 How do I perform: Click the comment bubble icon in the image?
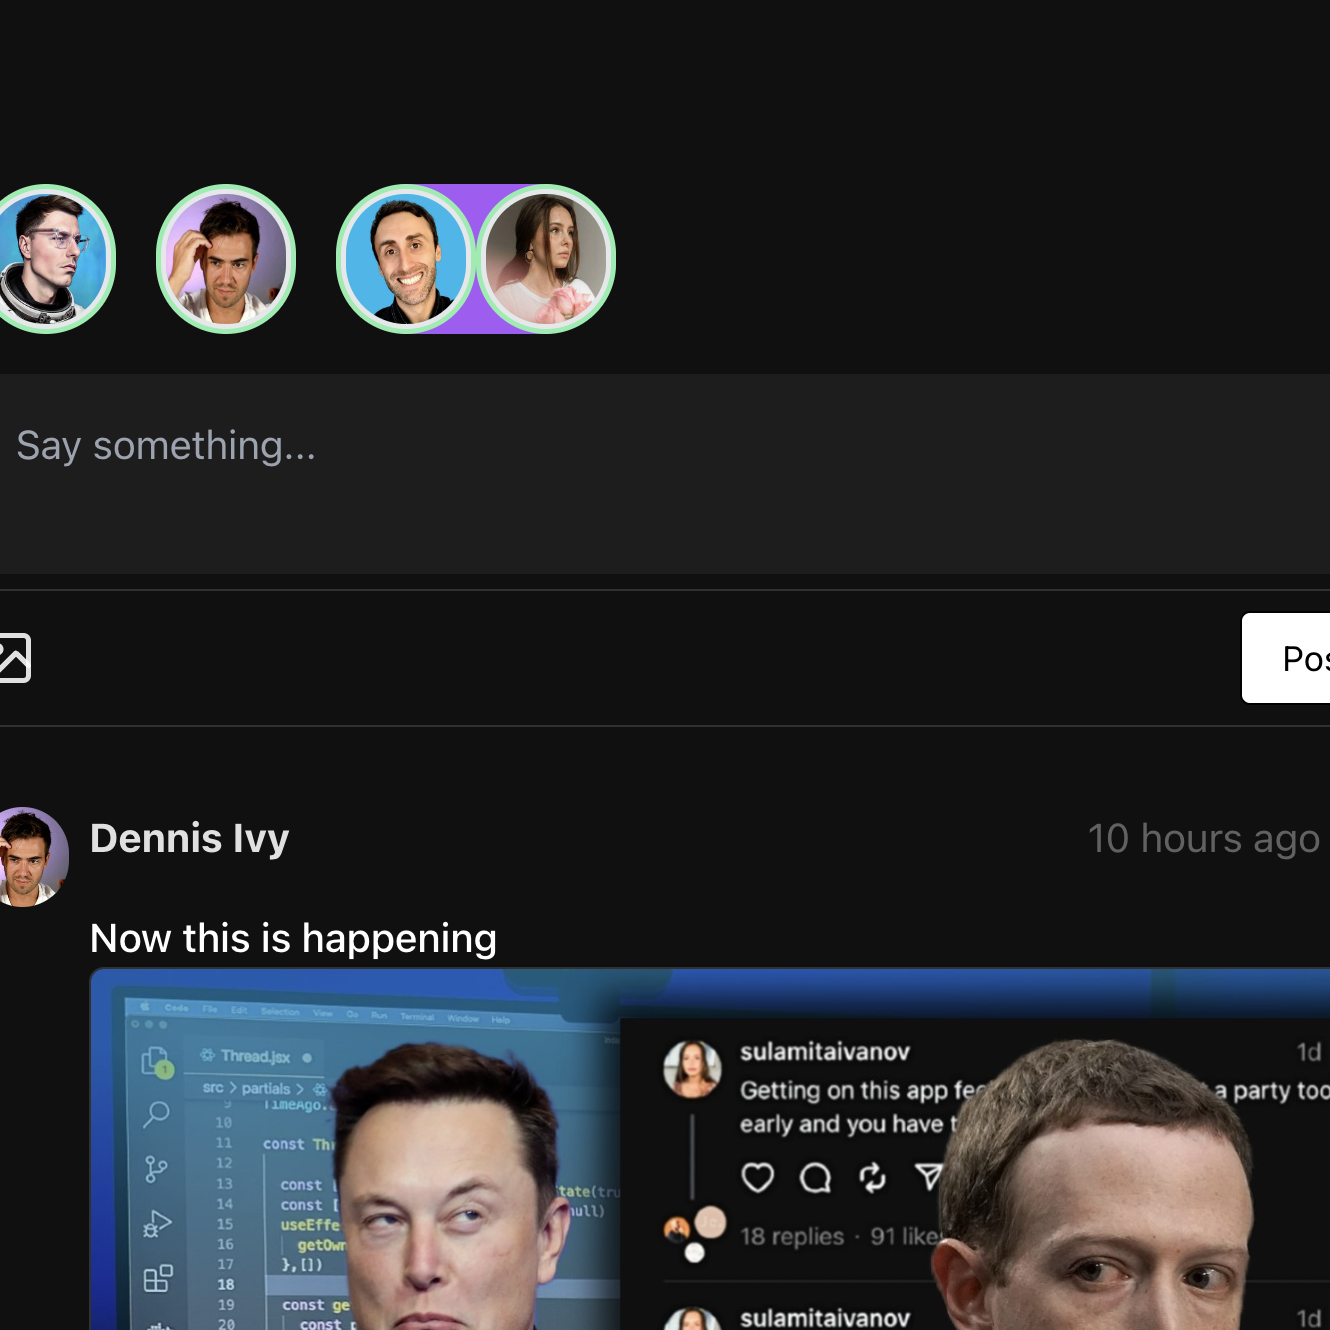[815, 1178]
